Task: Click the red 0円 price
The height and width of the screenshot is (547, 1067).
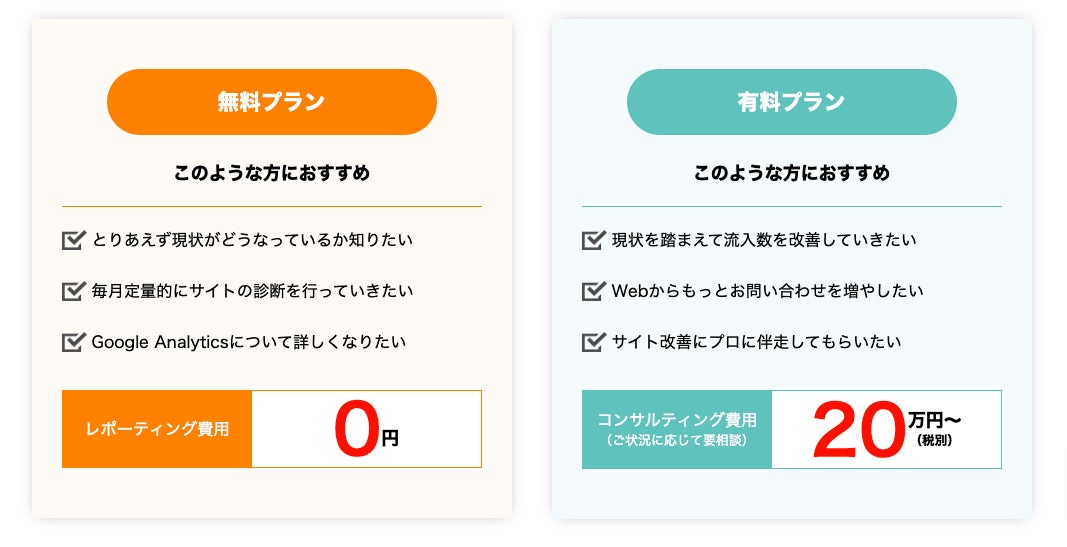Action: (x=365, y=431)
